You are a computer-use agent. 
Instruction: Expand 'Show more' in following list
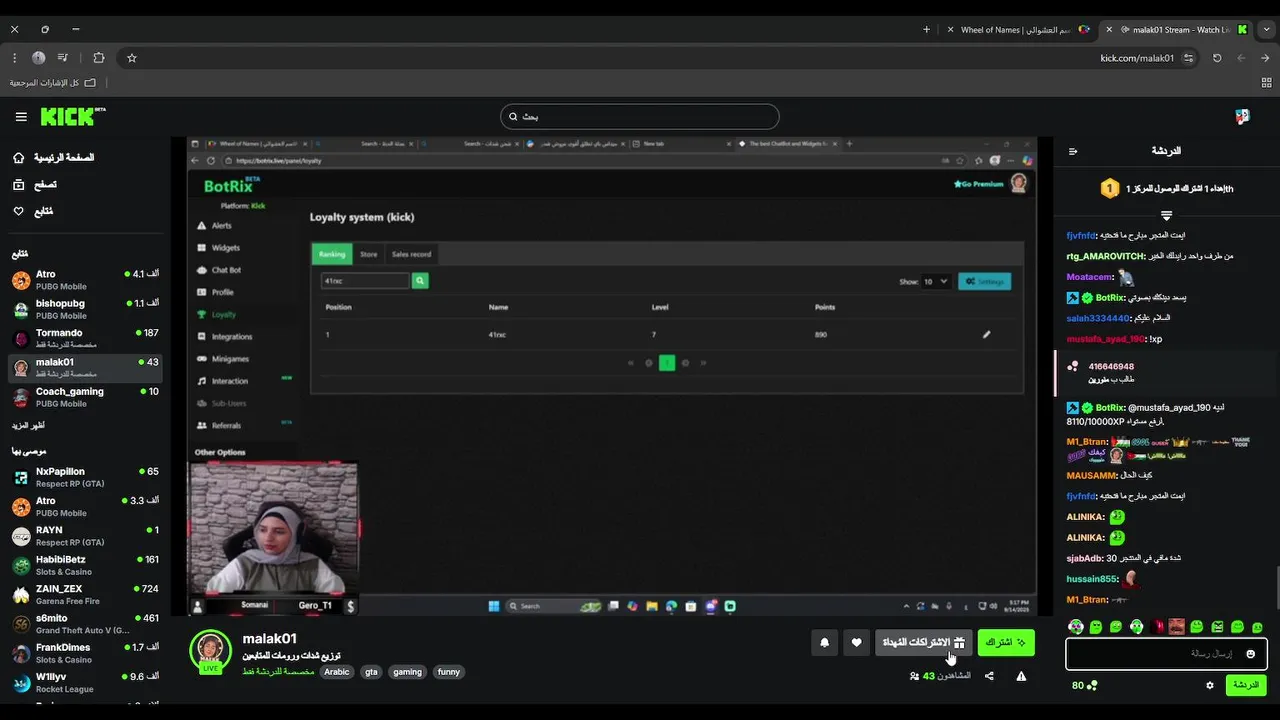29,425
